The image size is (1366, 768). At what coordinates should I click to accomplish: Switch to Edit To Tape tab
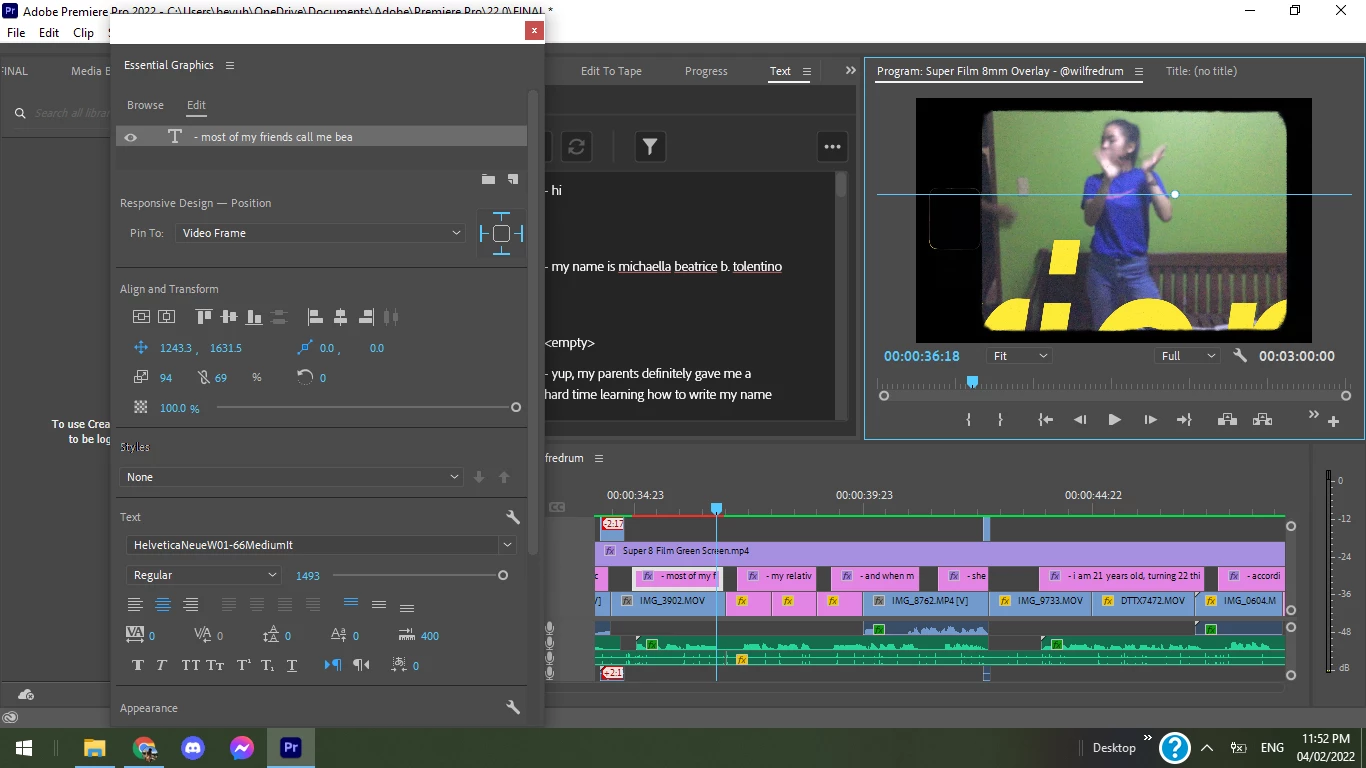(611, 71)
